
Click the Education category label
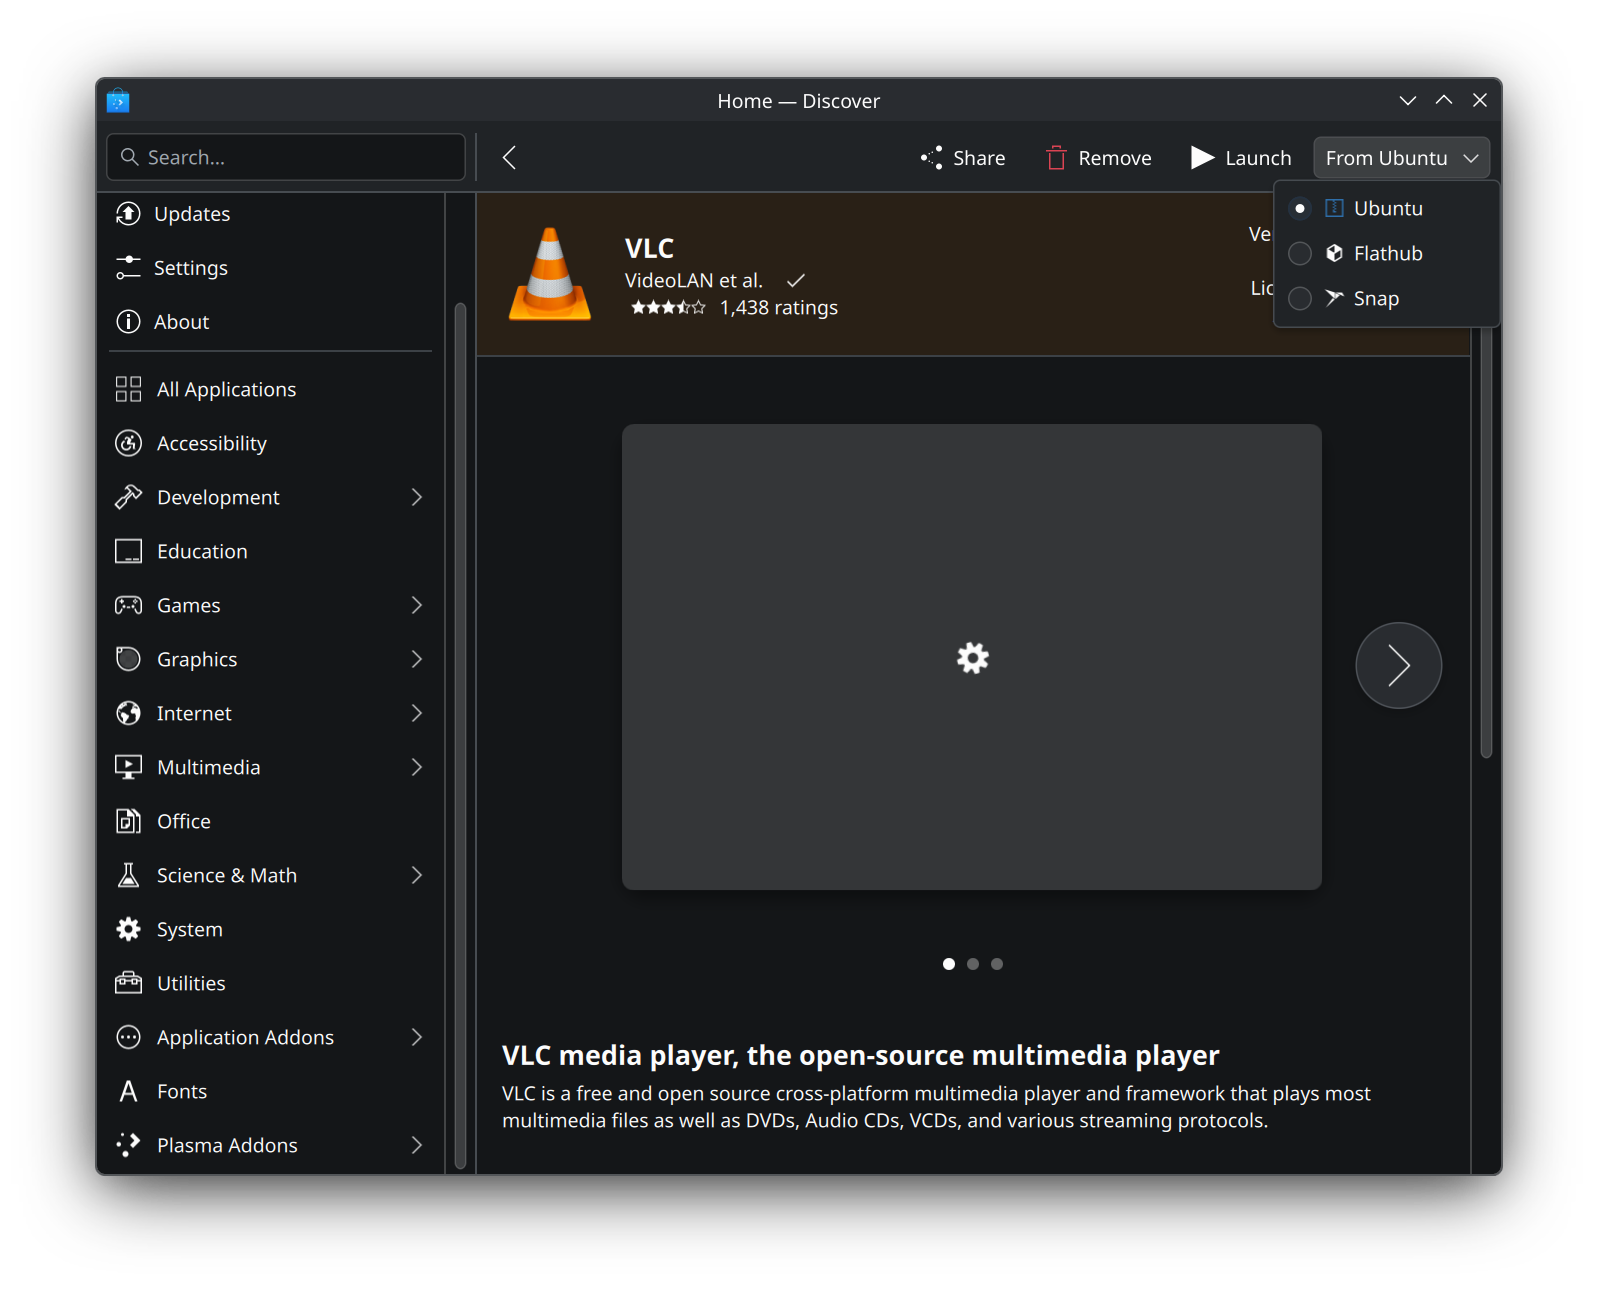pos(202,551)
